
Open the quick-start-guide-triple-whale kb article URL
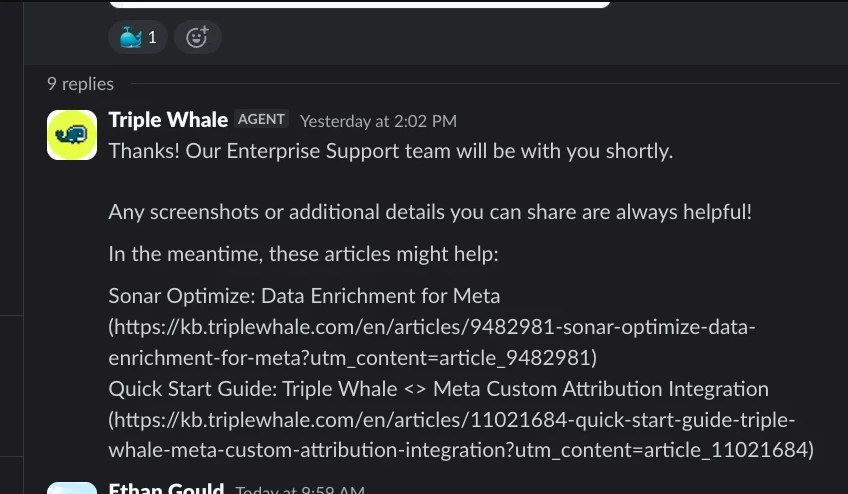461,435
